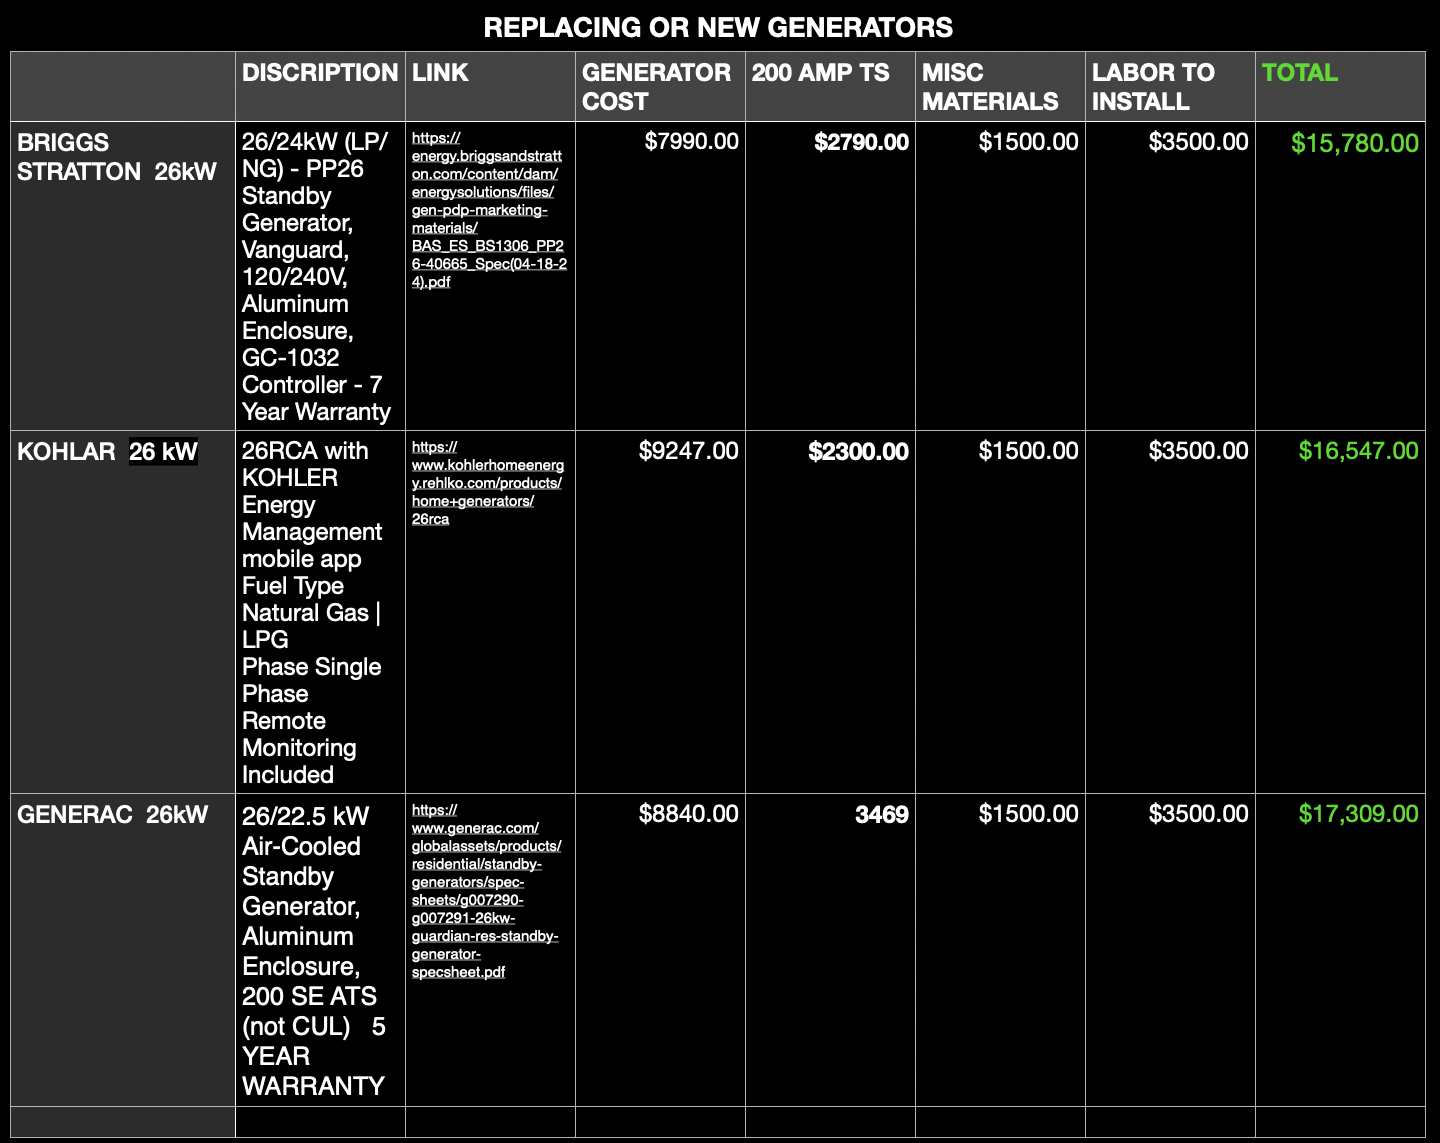Select misc materials $1500.00 in Generac row
Viewport: 1440px width, 1143px height.
[1029, 814]
